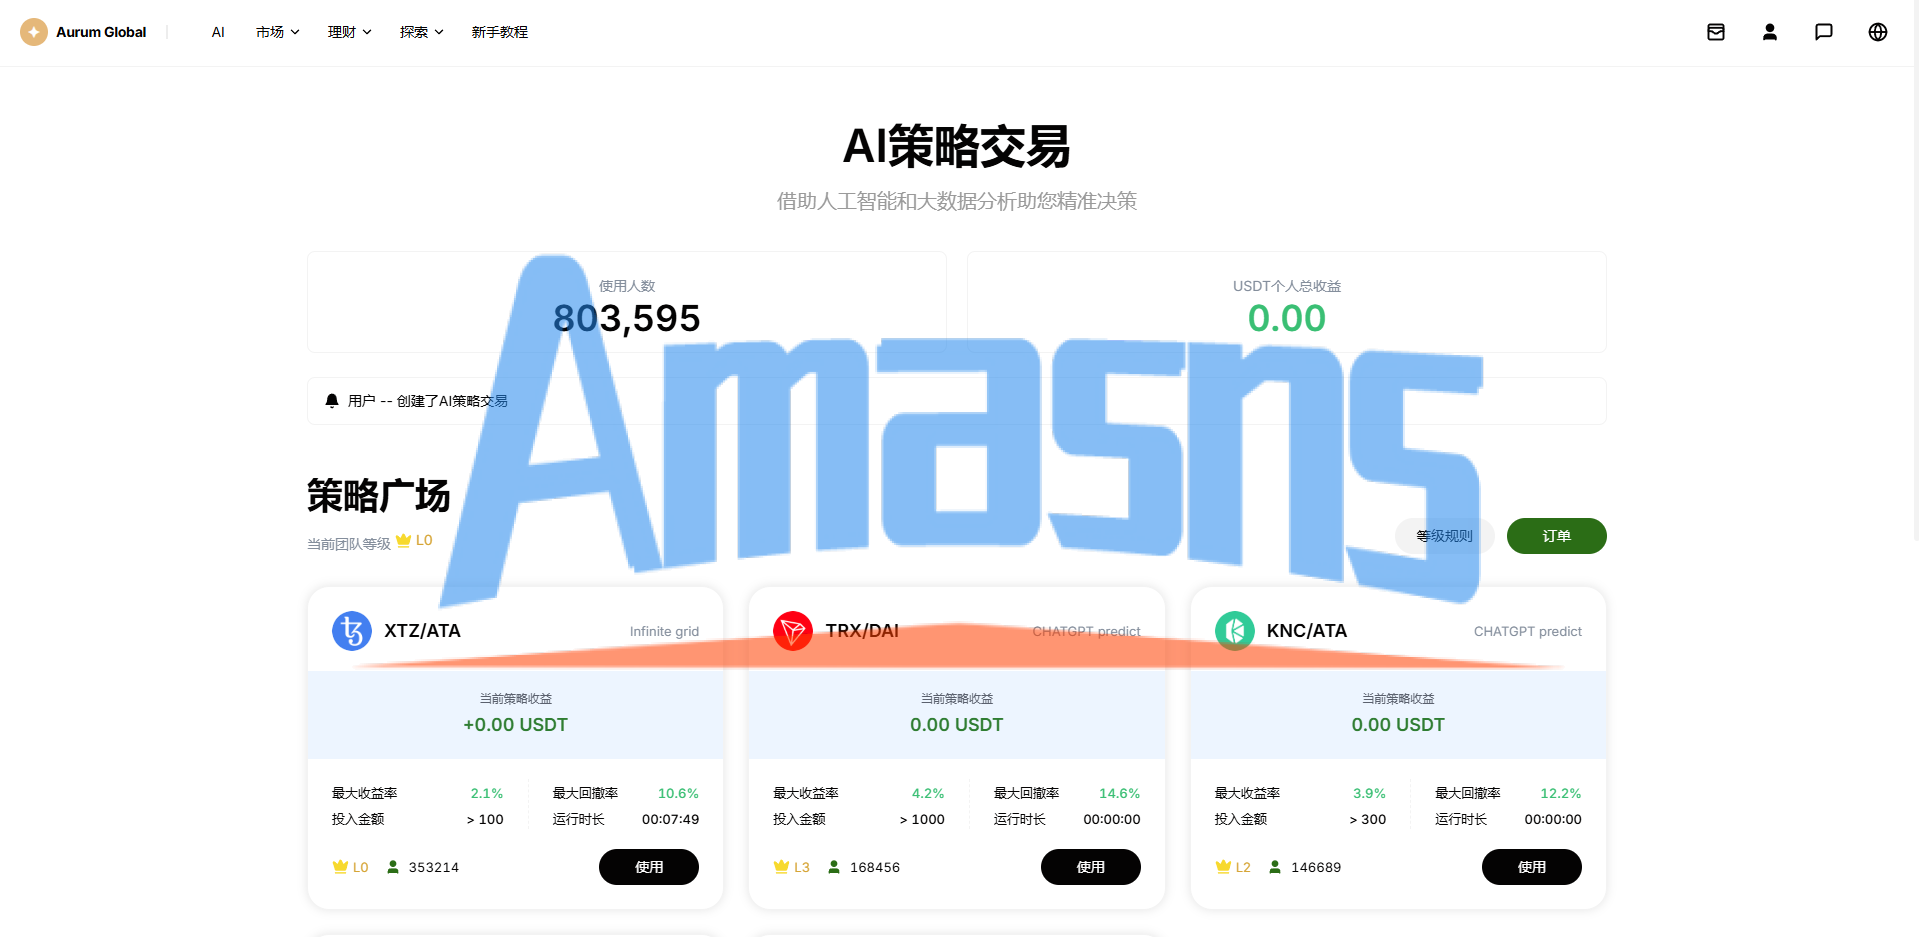Open the chat message icon
This screenshot has width=1919, height=937.
pyautogui.click(x=1824, y=32)
